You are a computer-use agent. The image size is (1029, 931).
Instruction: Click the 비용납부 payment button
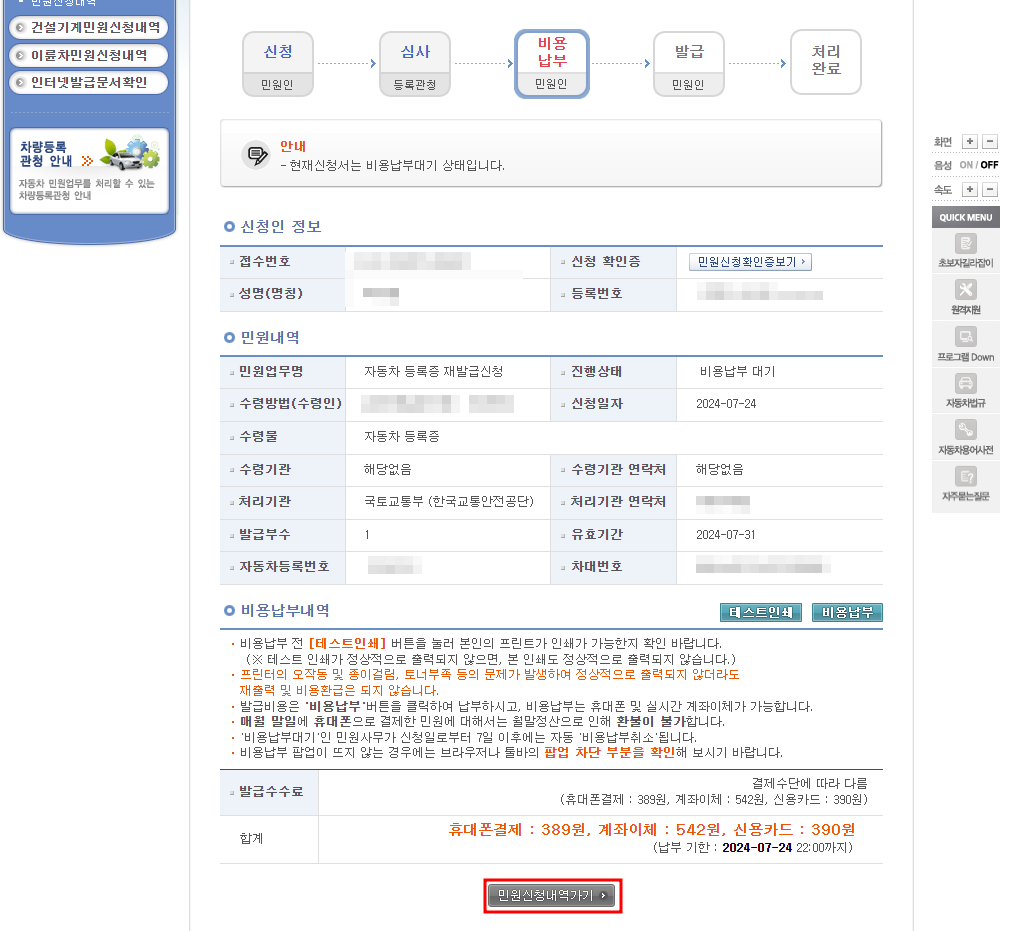[846, 613]
